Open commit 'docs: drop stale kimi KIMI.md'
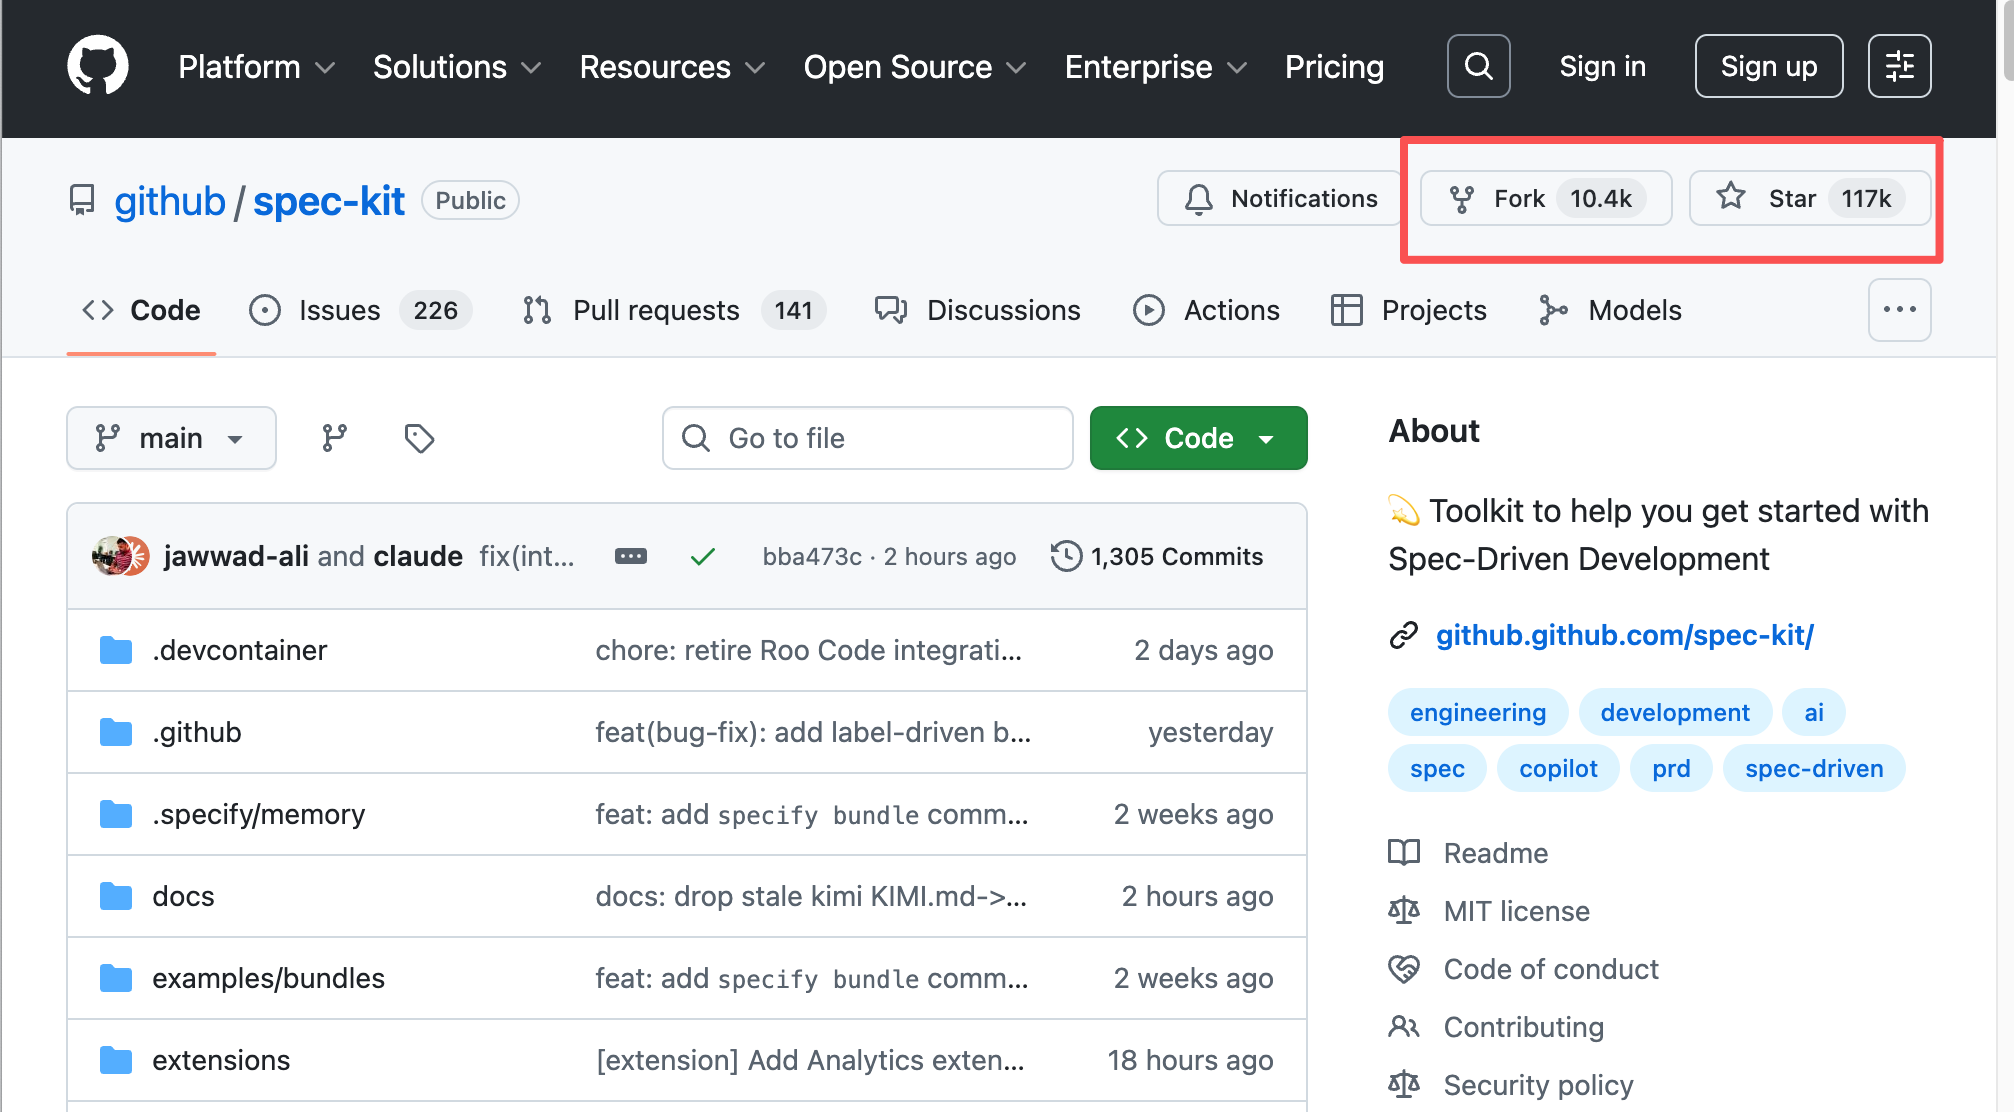 pyautogui.click(x=811, y=896)
